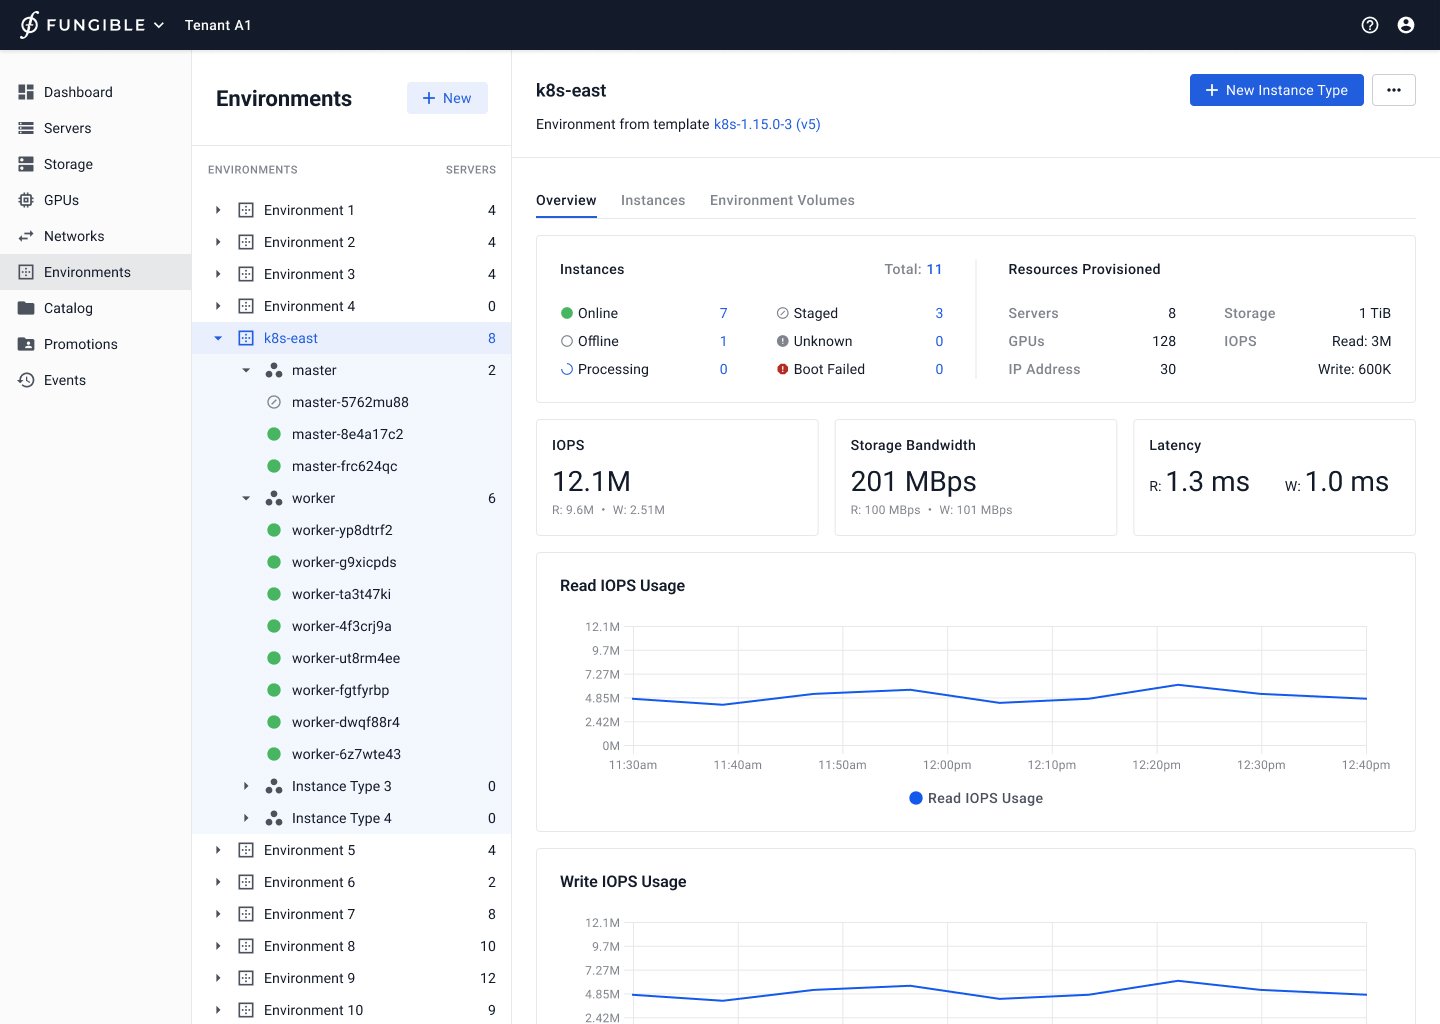Toggle the Read IOPS Usage legend marker
1440x1024 pixels.
915,798
